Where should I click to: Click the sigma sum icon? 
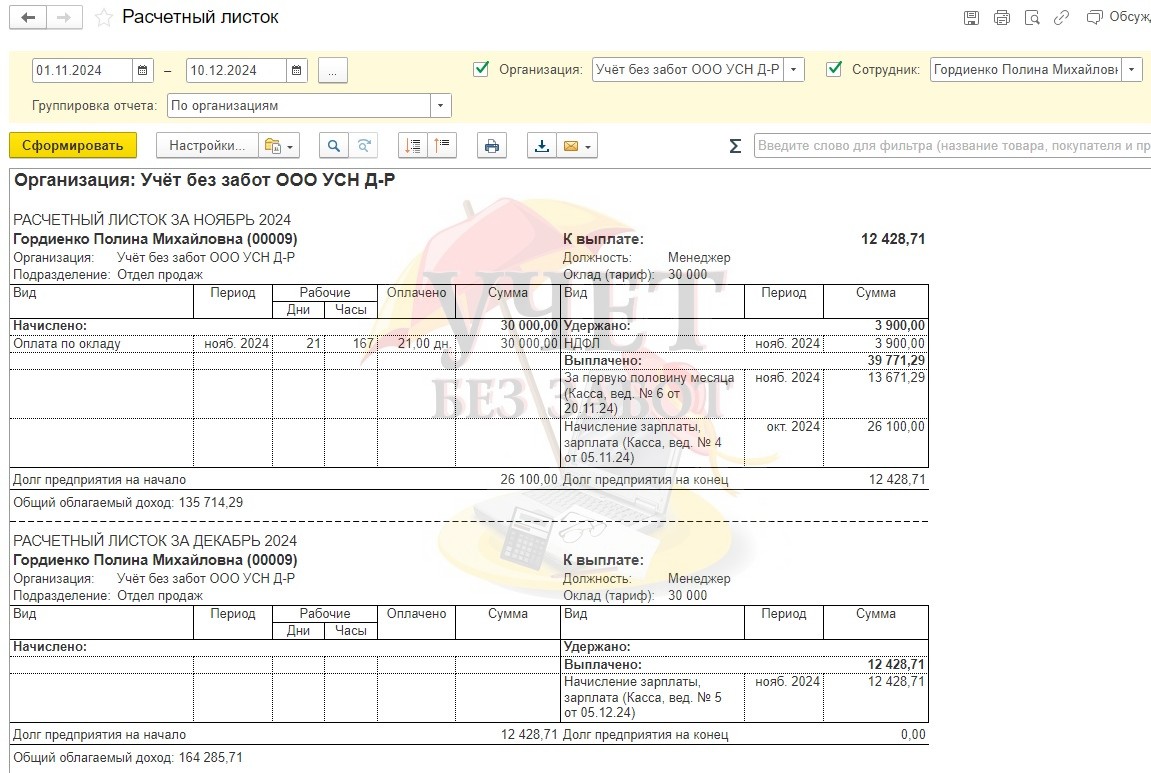coord(735,145)
